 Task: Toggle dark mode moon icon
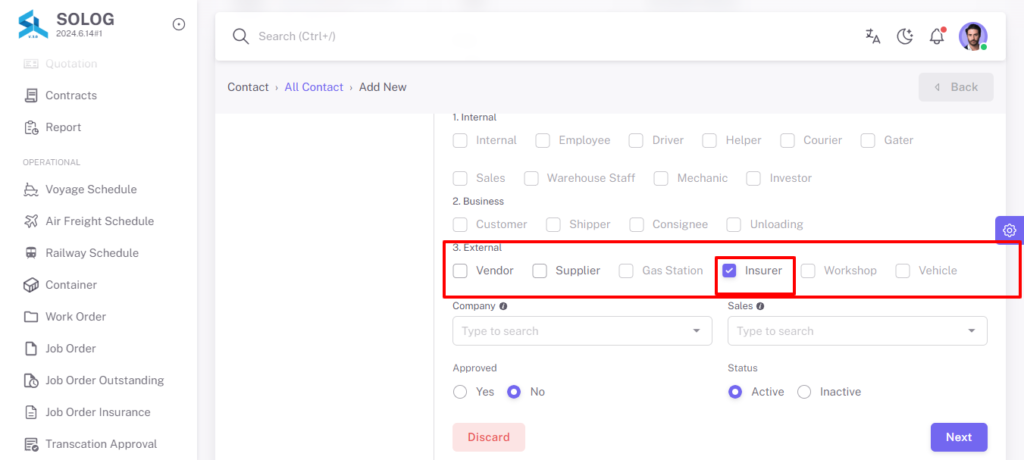[904, 37]
